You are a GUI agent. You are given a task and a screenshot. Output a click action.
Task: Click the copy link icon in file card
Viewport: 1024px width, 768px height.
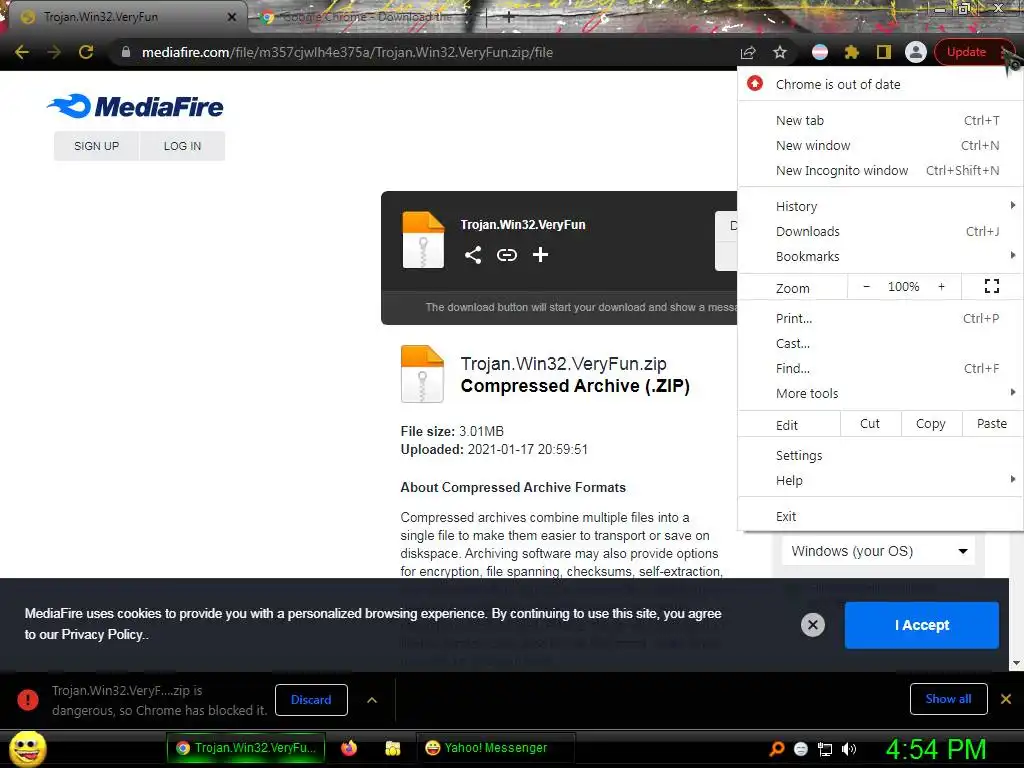coord(507,255)
